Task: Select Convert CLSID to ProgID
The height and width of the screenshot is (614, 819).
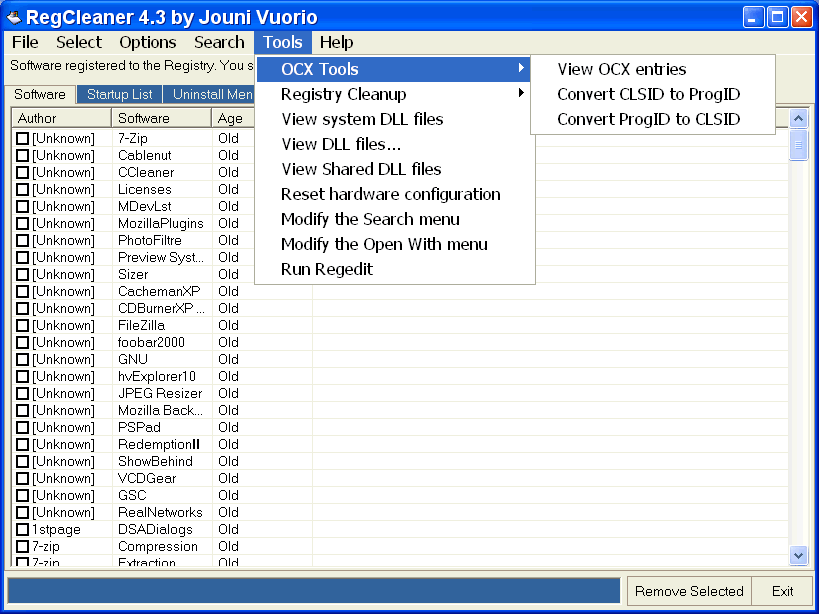Action: tap(653, 94)
